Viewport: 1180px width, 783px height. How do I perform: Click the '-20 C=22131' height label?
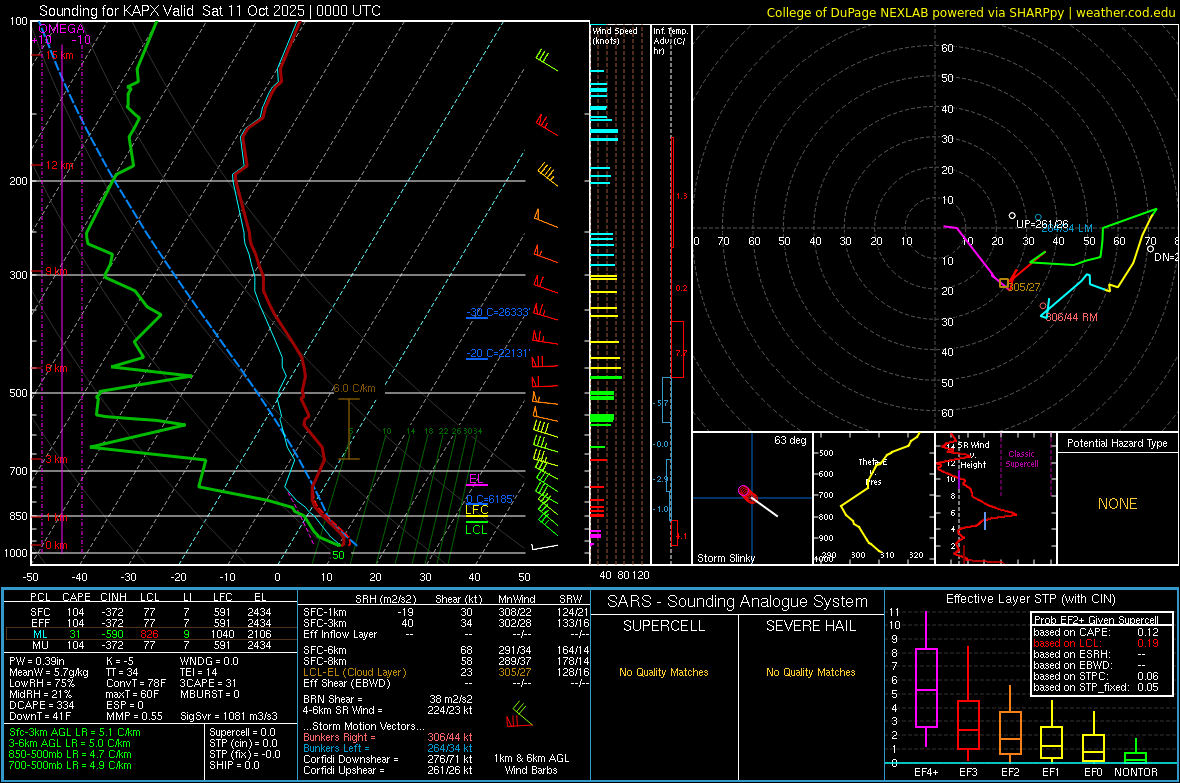click(x=497, y=353)
